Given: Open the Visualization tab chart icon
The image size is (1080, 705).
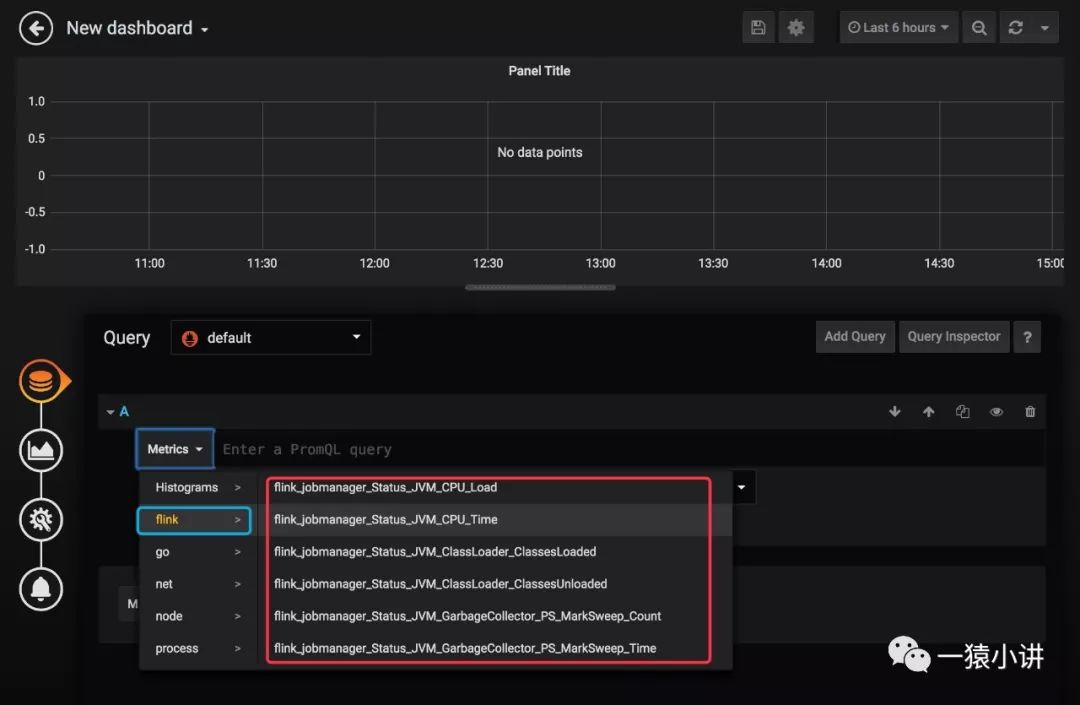Looking at the screenshot, I should tap(41, 450).
